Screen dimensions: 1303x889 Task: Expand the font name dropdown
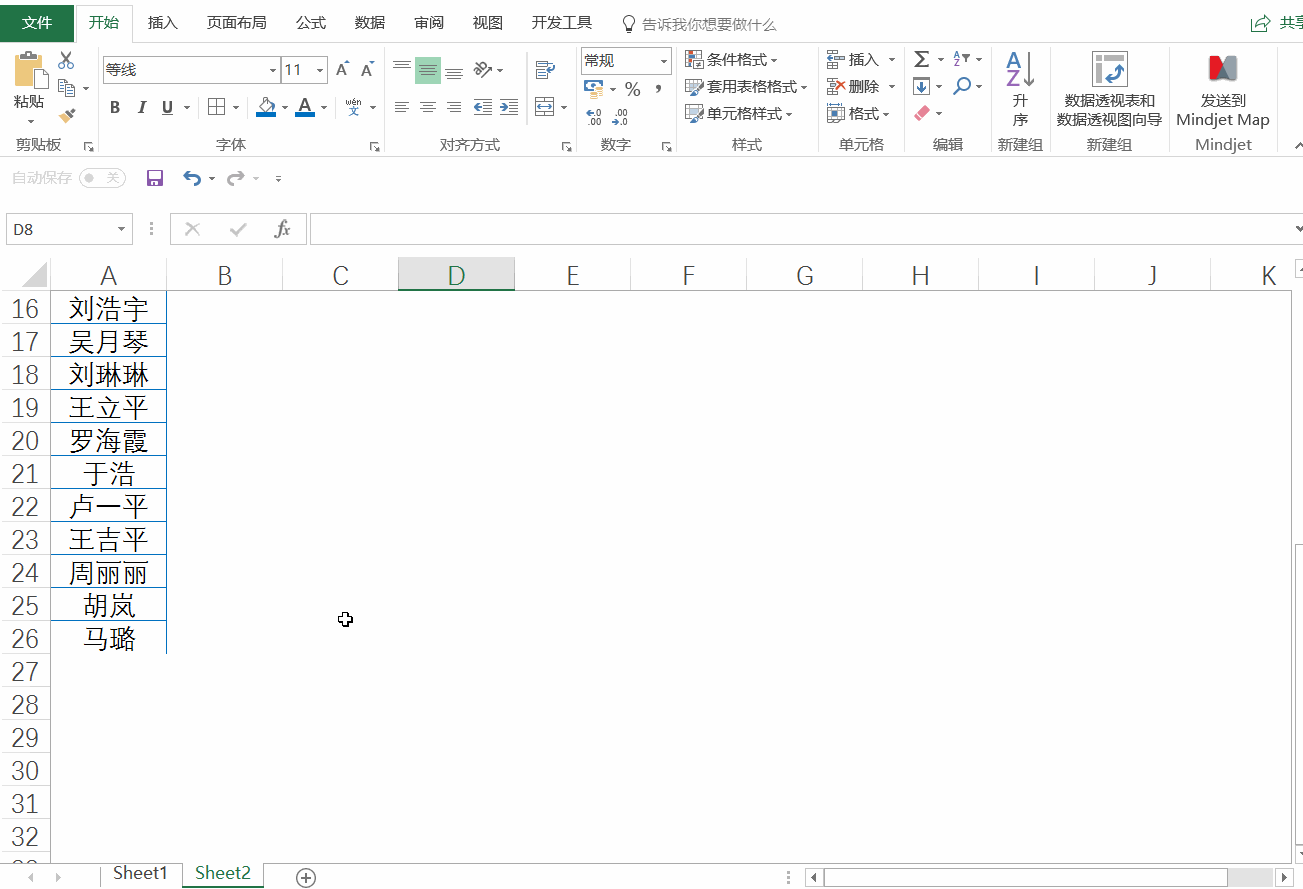(273, 70)
